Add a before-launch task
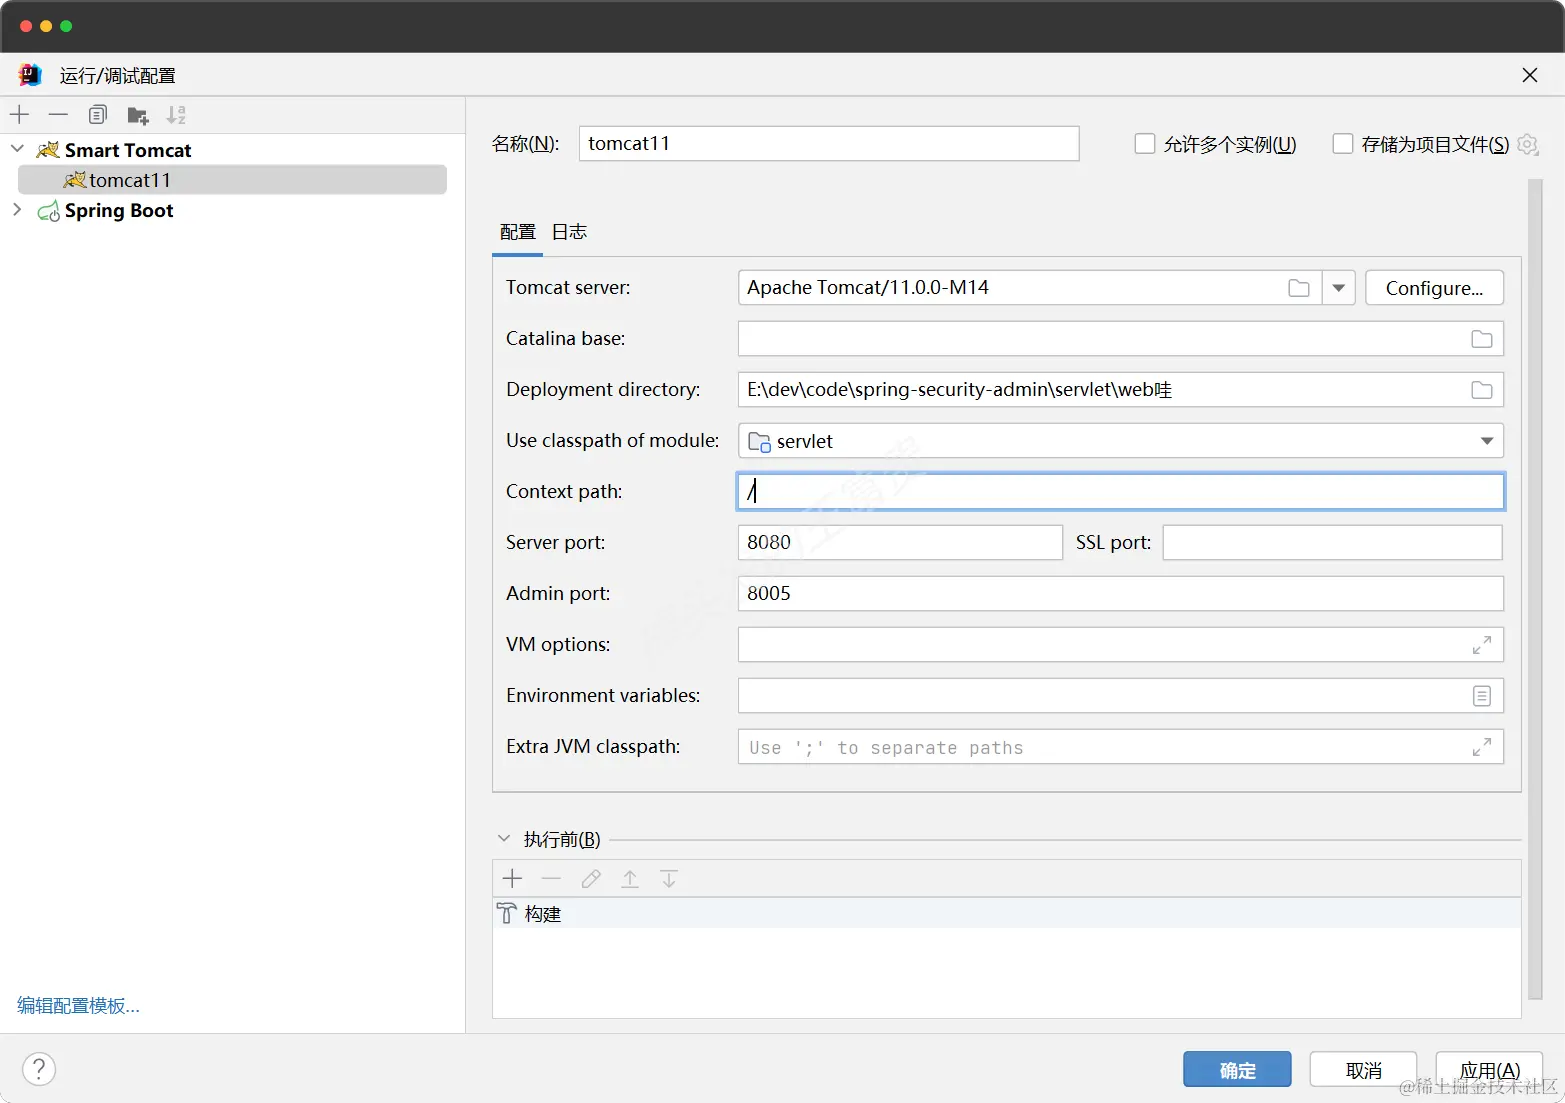 (x=512, y=879)
